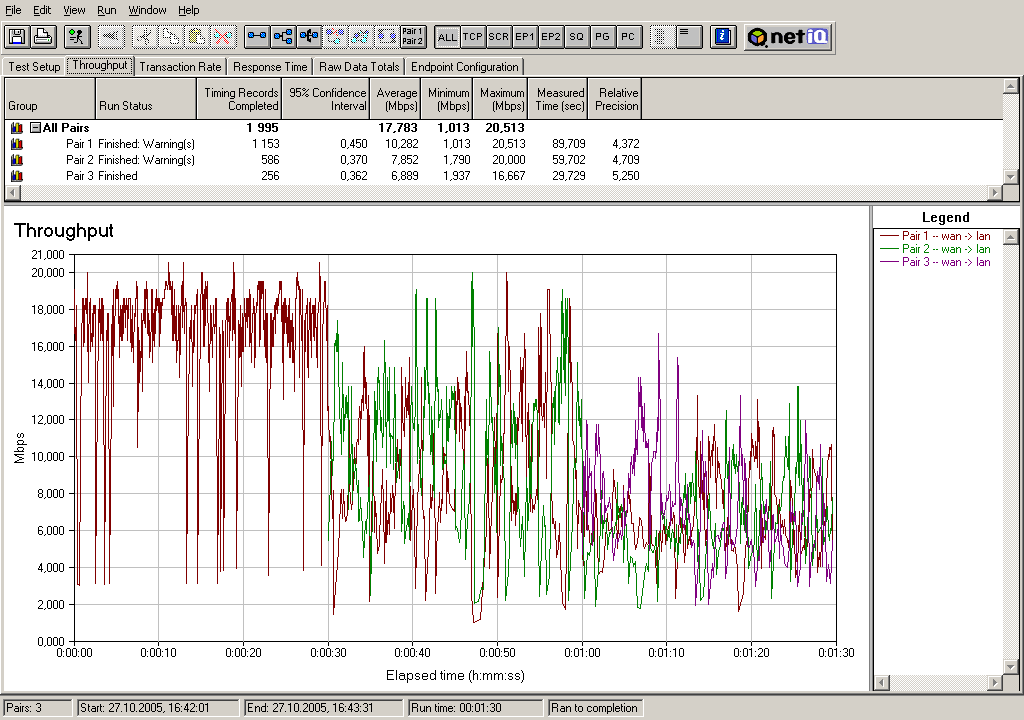This screenshot has height=720, width=1024.
Task: Toggle the EP1 filter button
Action: [525, 37]
